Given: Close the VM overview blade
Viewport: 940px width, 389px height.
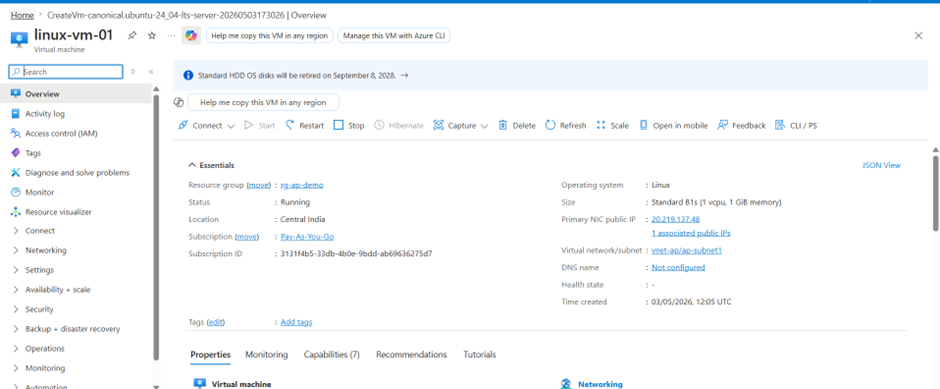Looking at the screenshot, I should pyautogui.click(x=918, y=36).
